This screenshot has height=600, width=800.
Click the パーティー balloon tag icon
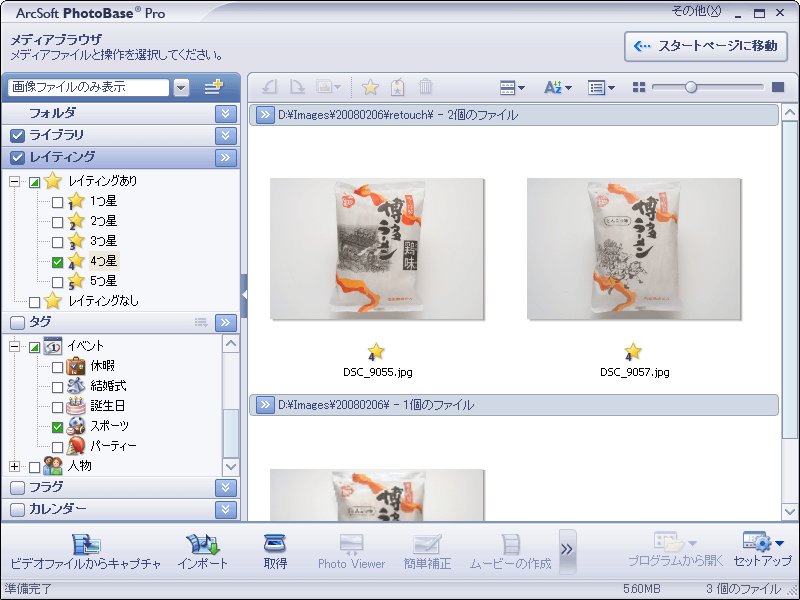(x=76, y=445)
